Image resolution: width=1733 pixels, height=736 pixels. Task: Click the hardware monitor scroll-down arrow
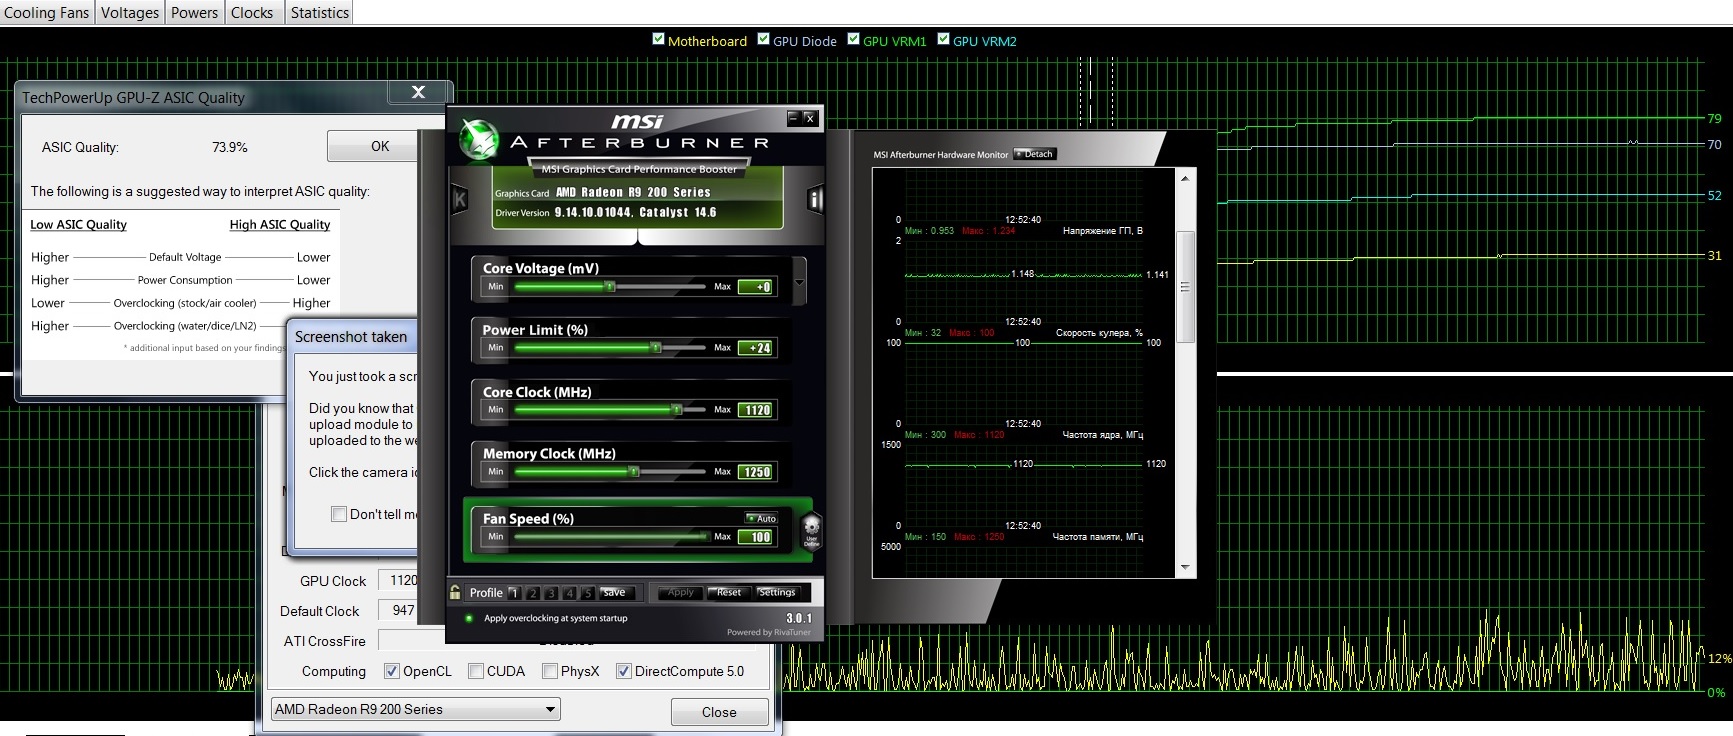[x=1186, y=568]
